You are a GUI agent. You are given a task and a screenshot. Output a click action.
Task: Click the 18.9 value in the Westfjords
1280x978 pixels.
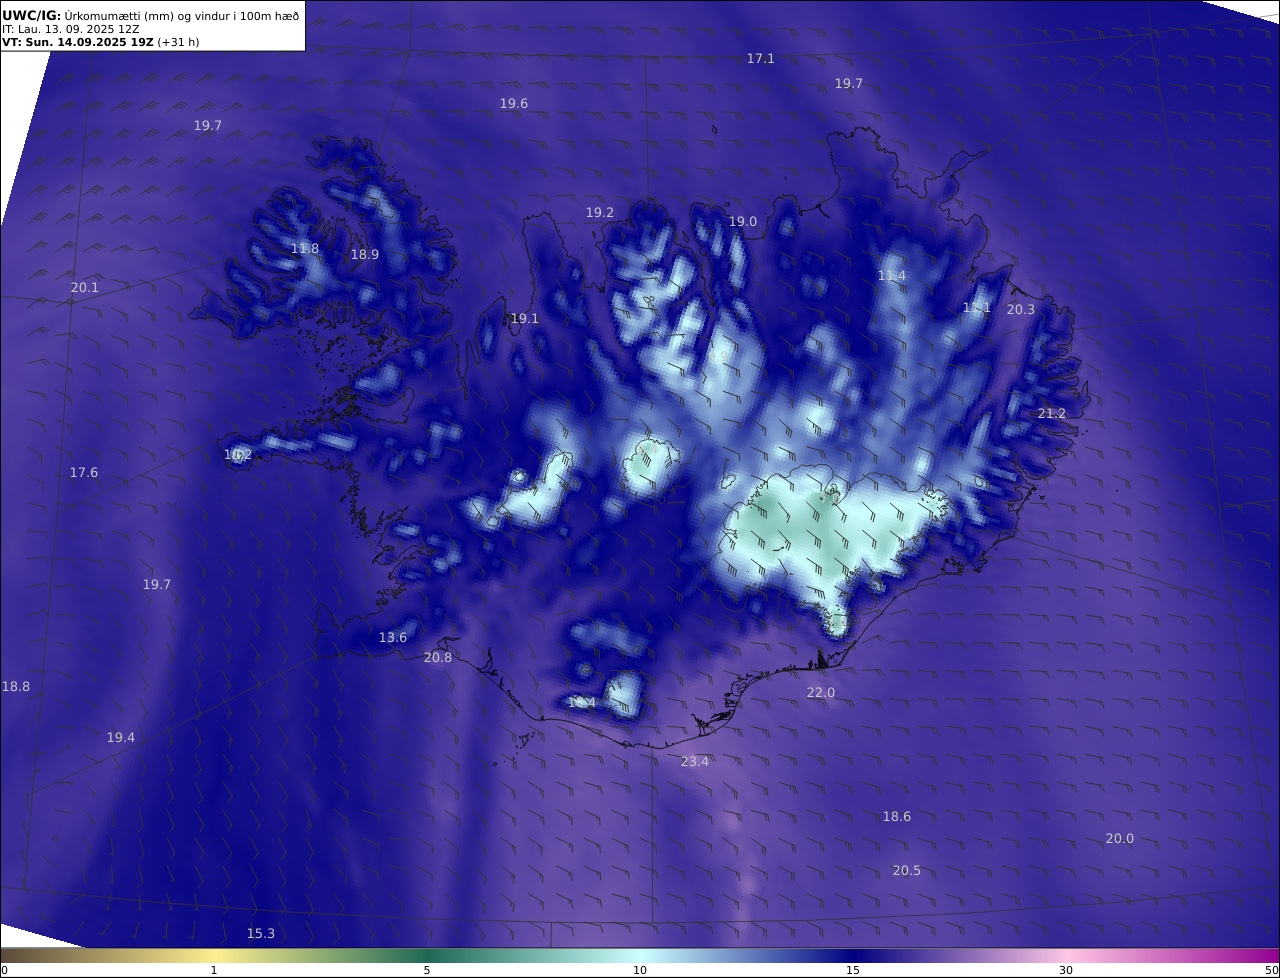(x=365, y=255)
